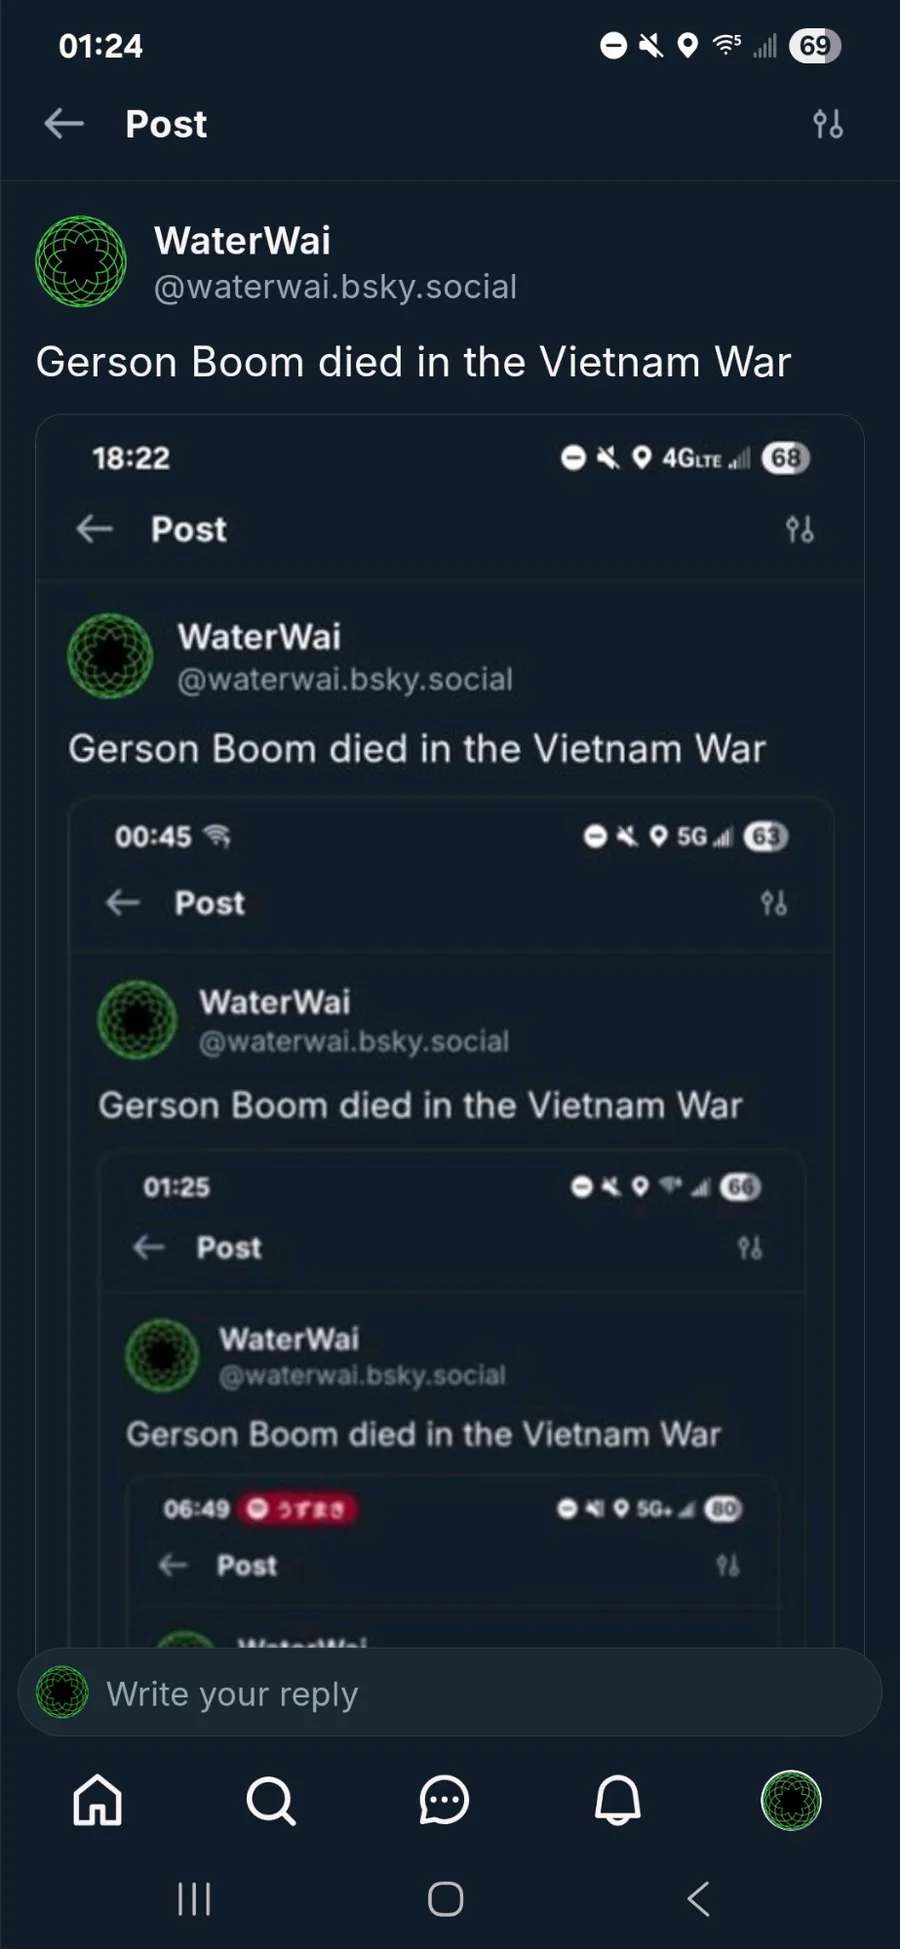The image size is (900, 1949).
Task: Tap Android system back chevron
Action: click(x=698, y=1898)
